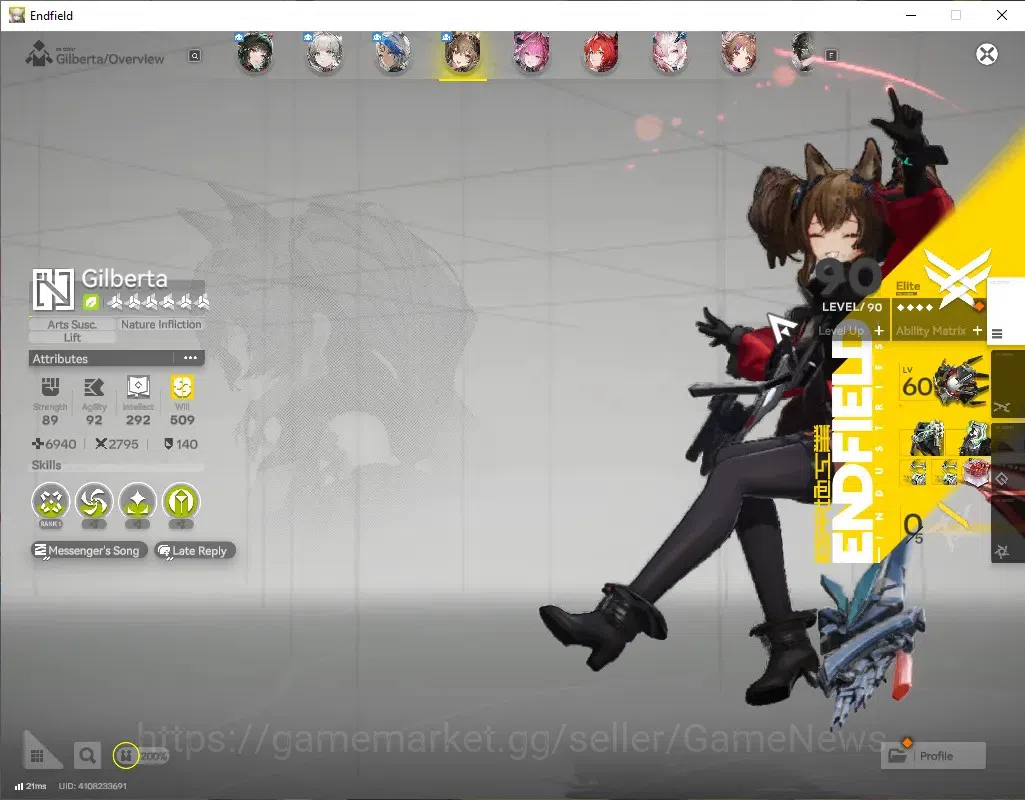
Task: Click the Gilberta/Overview breadcrumb title
Action: pyautogui.click(x=110, y=59)
